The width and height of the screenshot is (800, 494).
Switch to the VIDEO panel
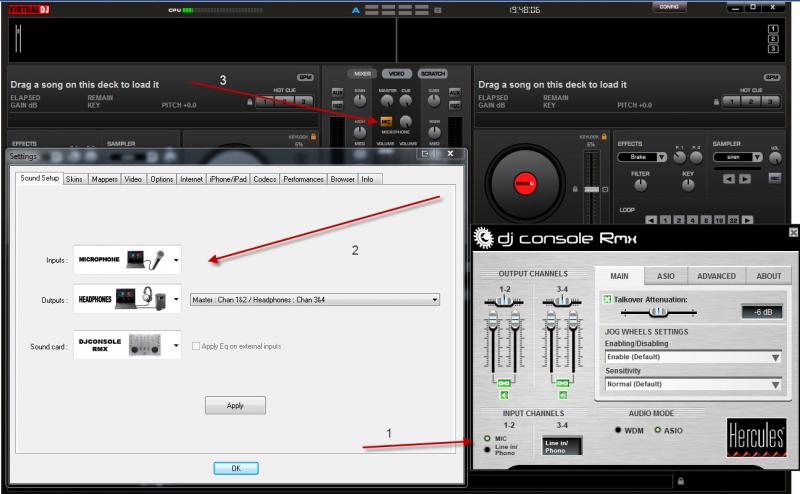(396, 73)
